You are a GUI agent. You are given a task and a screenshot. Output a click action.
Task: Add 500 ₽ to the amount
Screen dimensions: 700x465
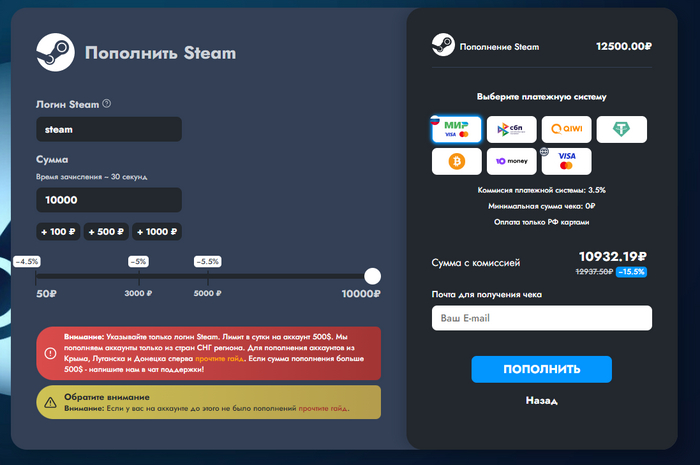pyautogui.click(x=106, y=232)
